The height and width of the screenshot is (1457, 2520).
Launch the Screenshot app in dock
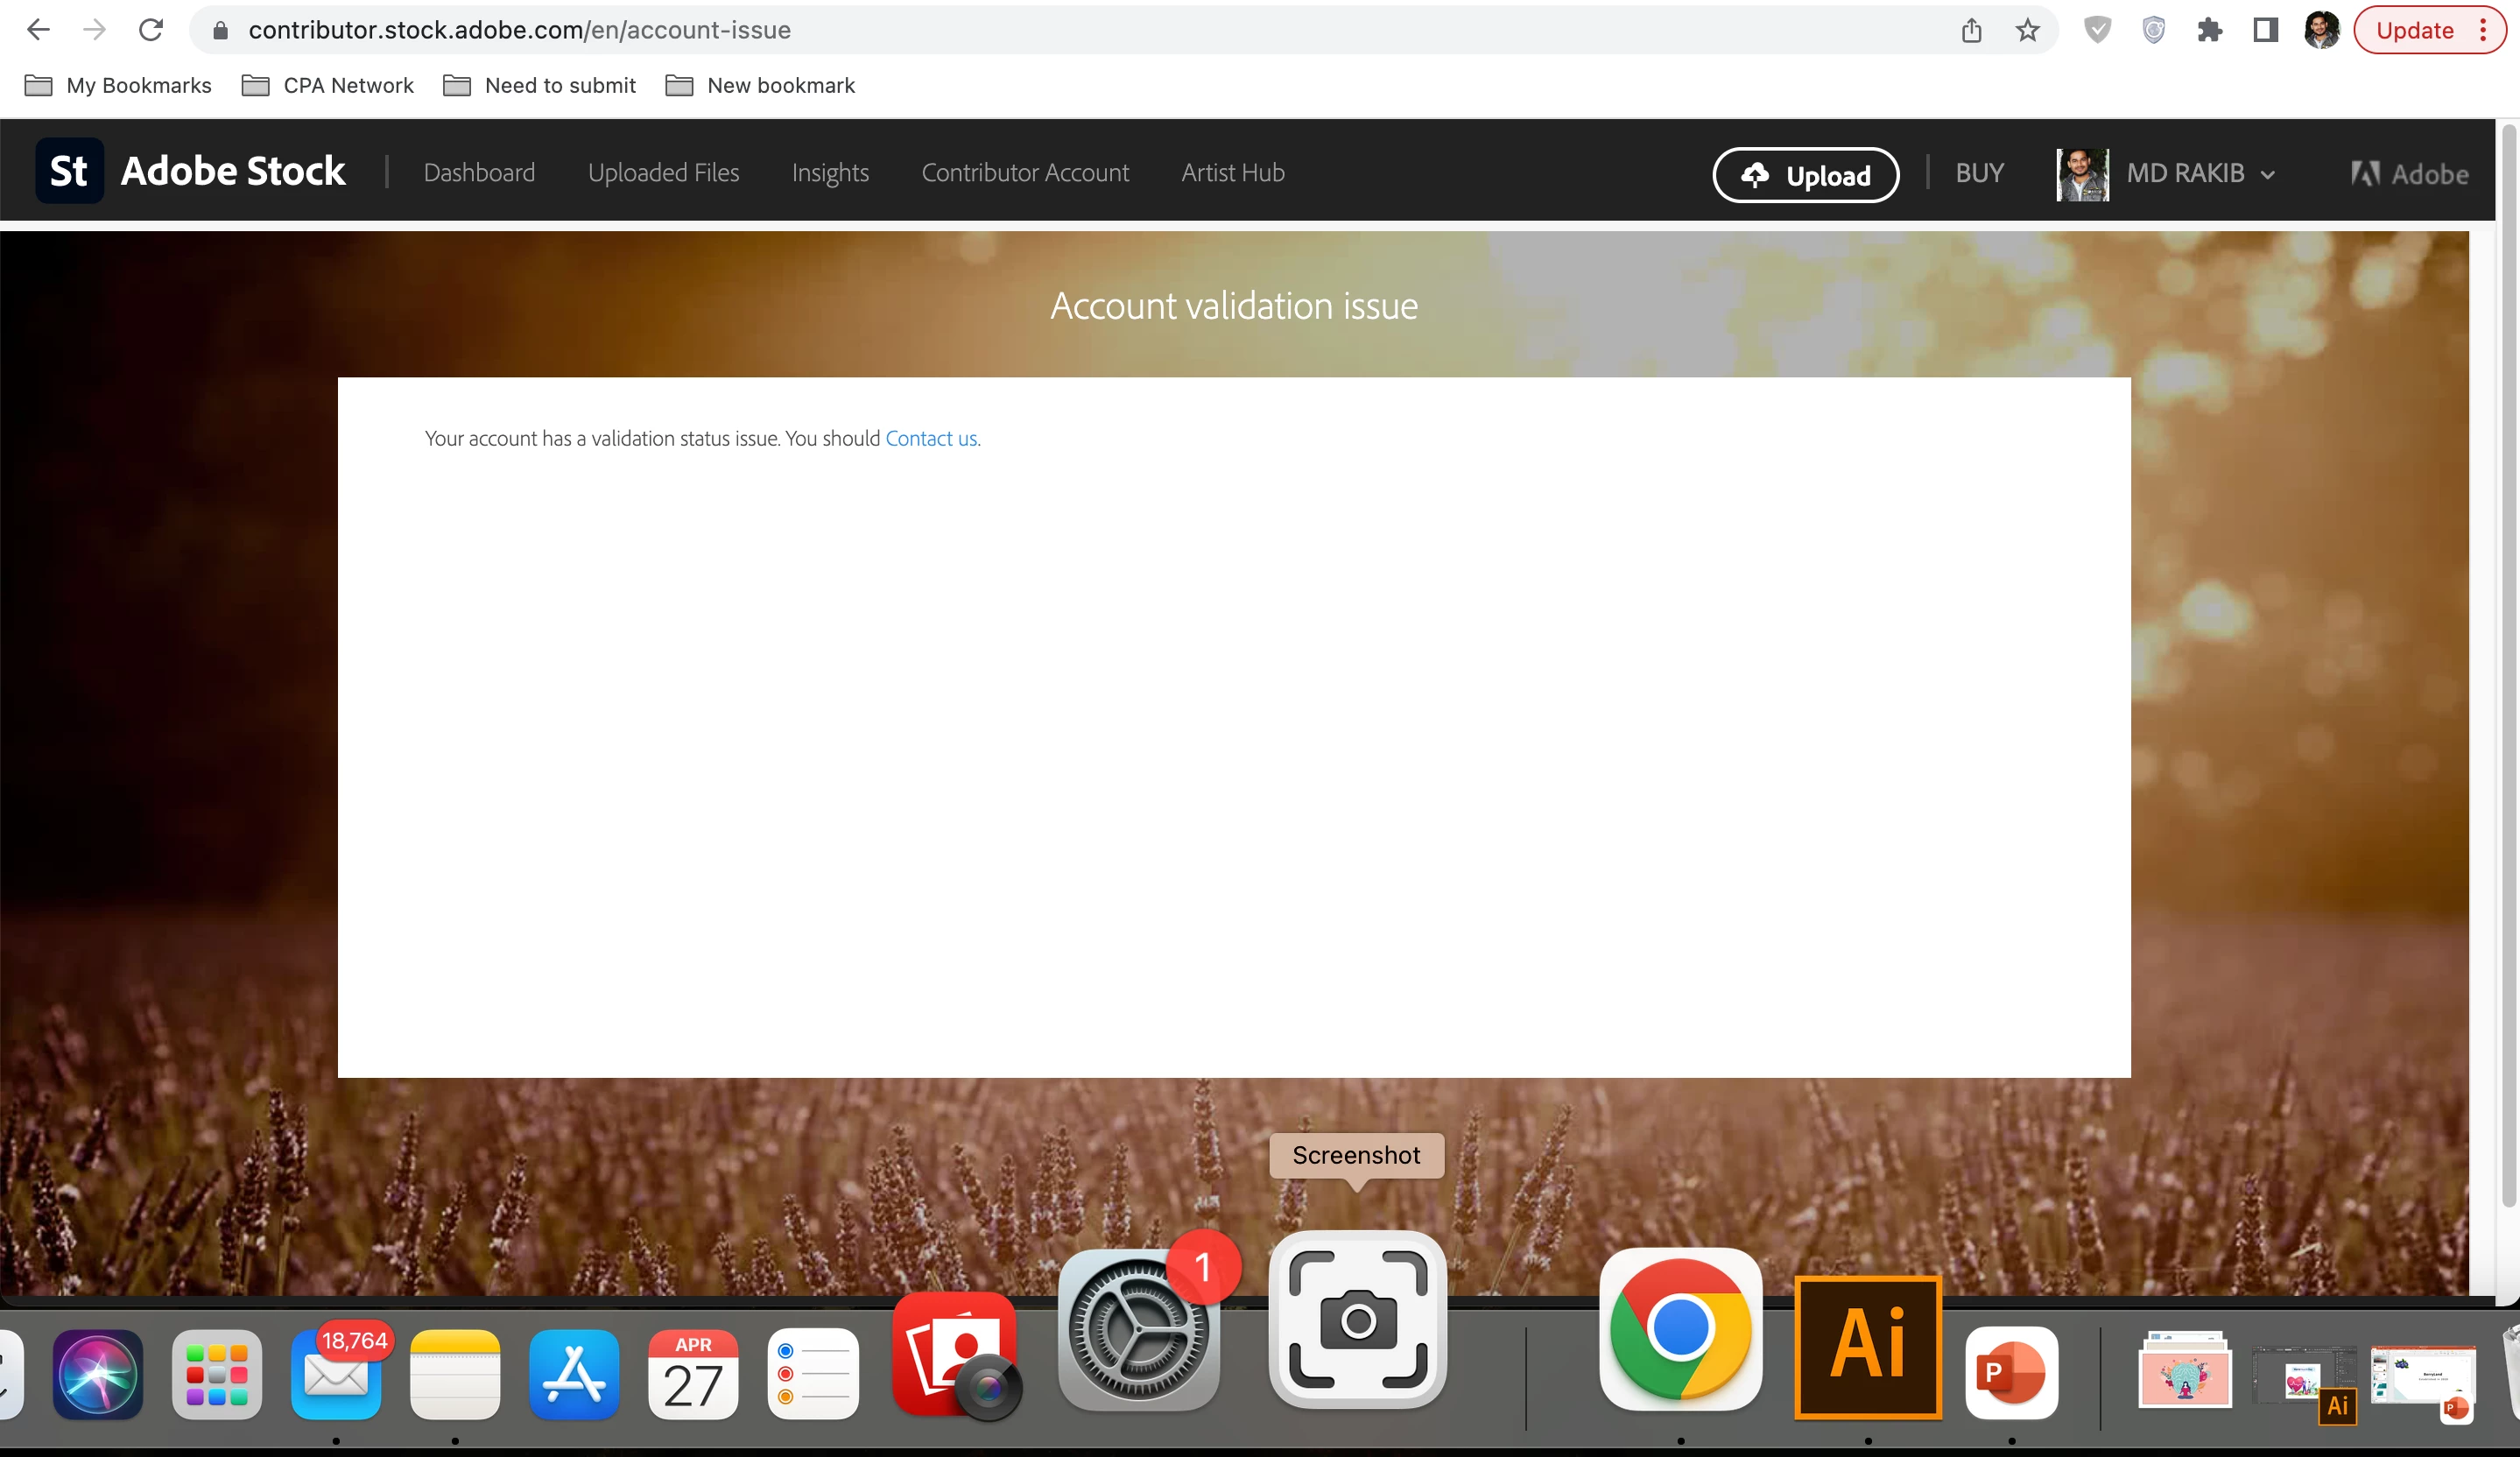pyautogui.click(x=1357, y=1320)
